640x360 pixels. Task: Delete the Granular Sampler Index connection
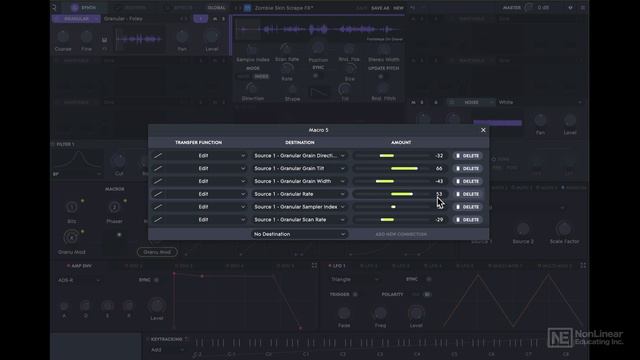click(467, 207)
